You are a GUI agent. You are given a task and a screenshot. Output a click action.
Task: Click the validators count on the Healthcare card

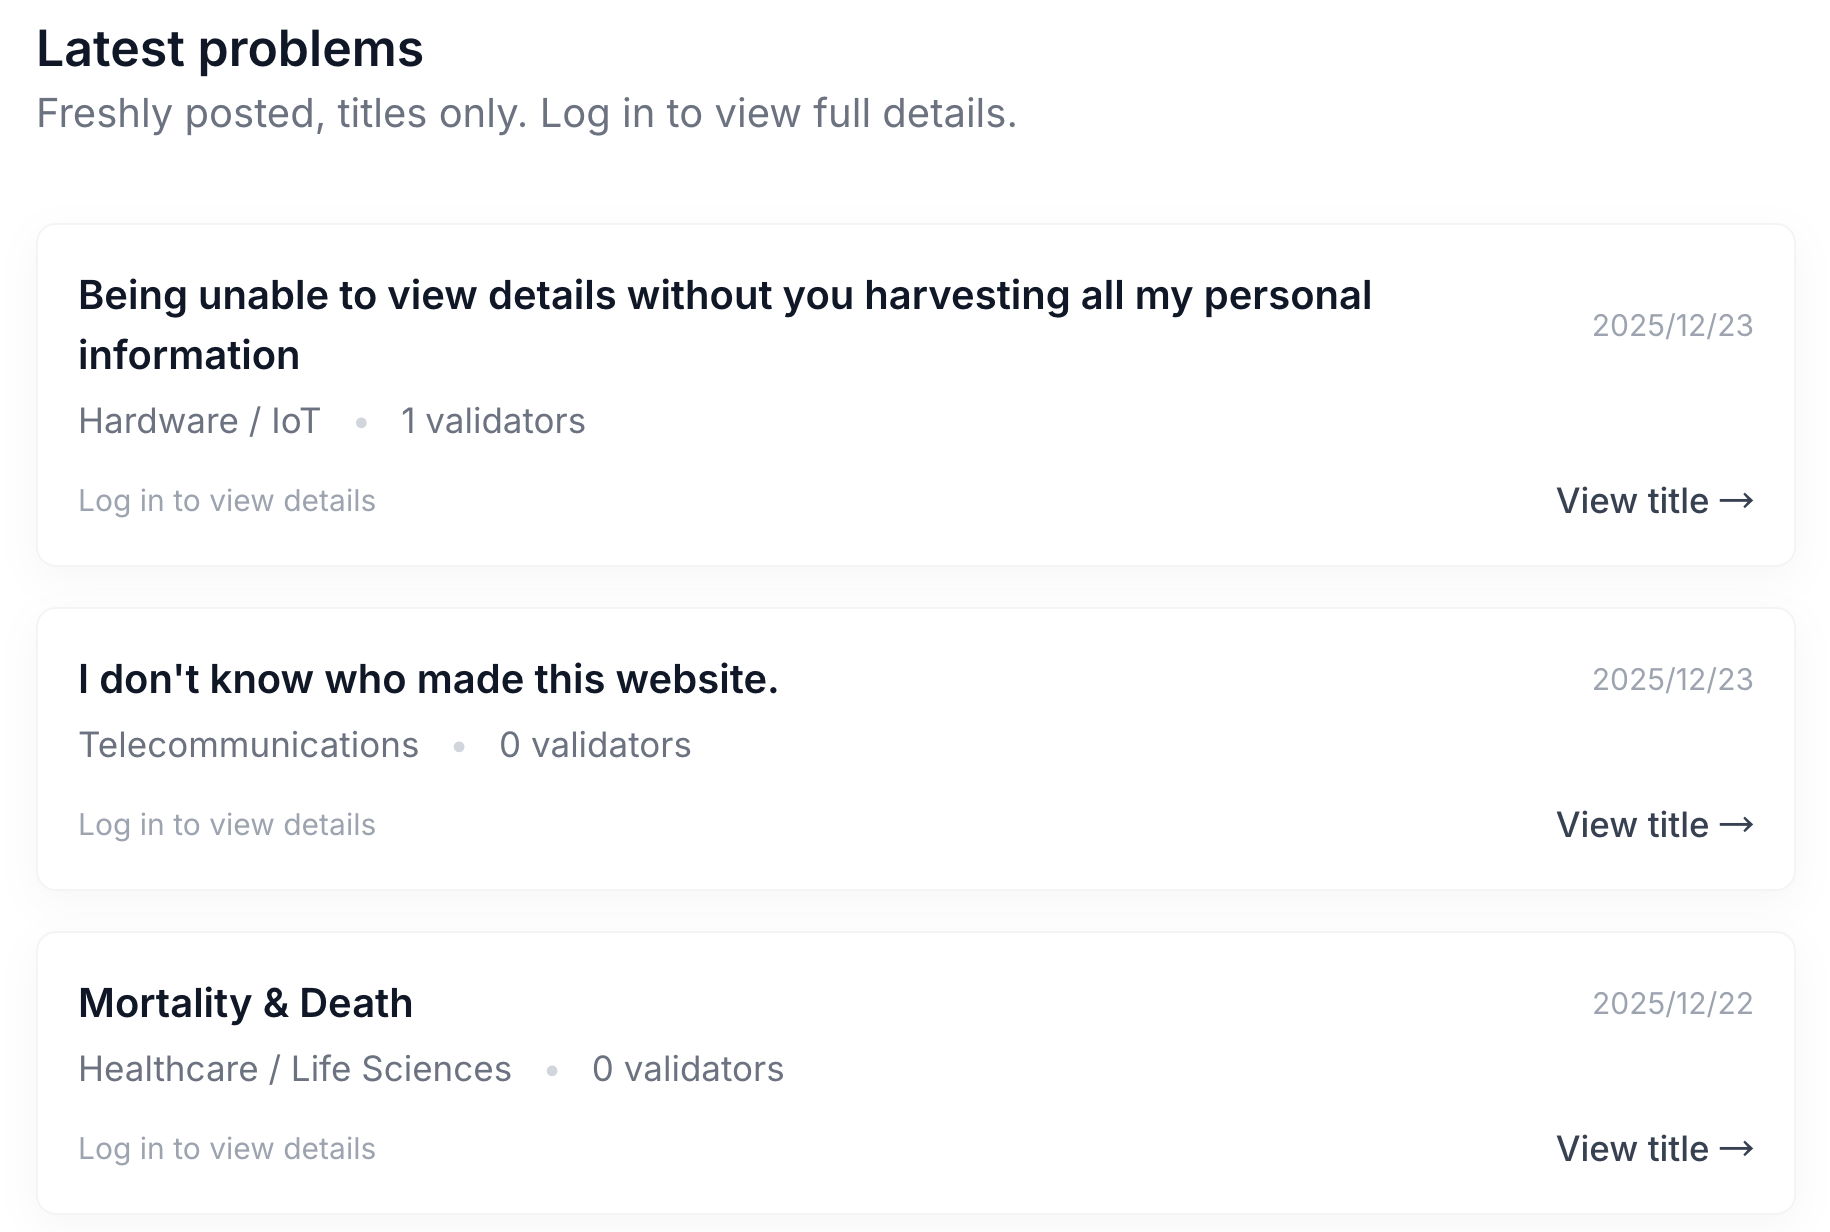tap(688, 1069)
